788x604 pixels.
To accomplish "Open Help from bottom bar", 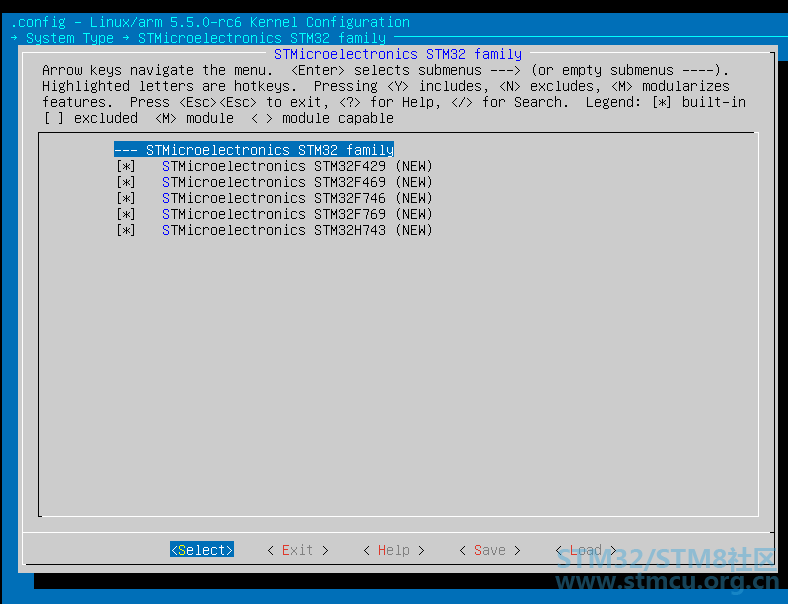I will click(x=393, y=550).
